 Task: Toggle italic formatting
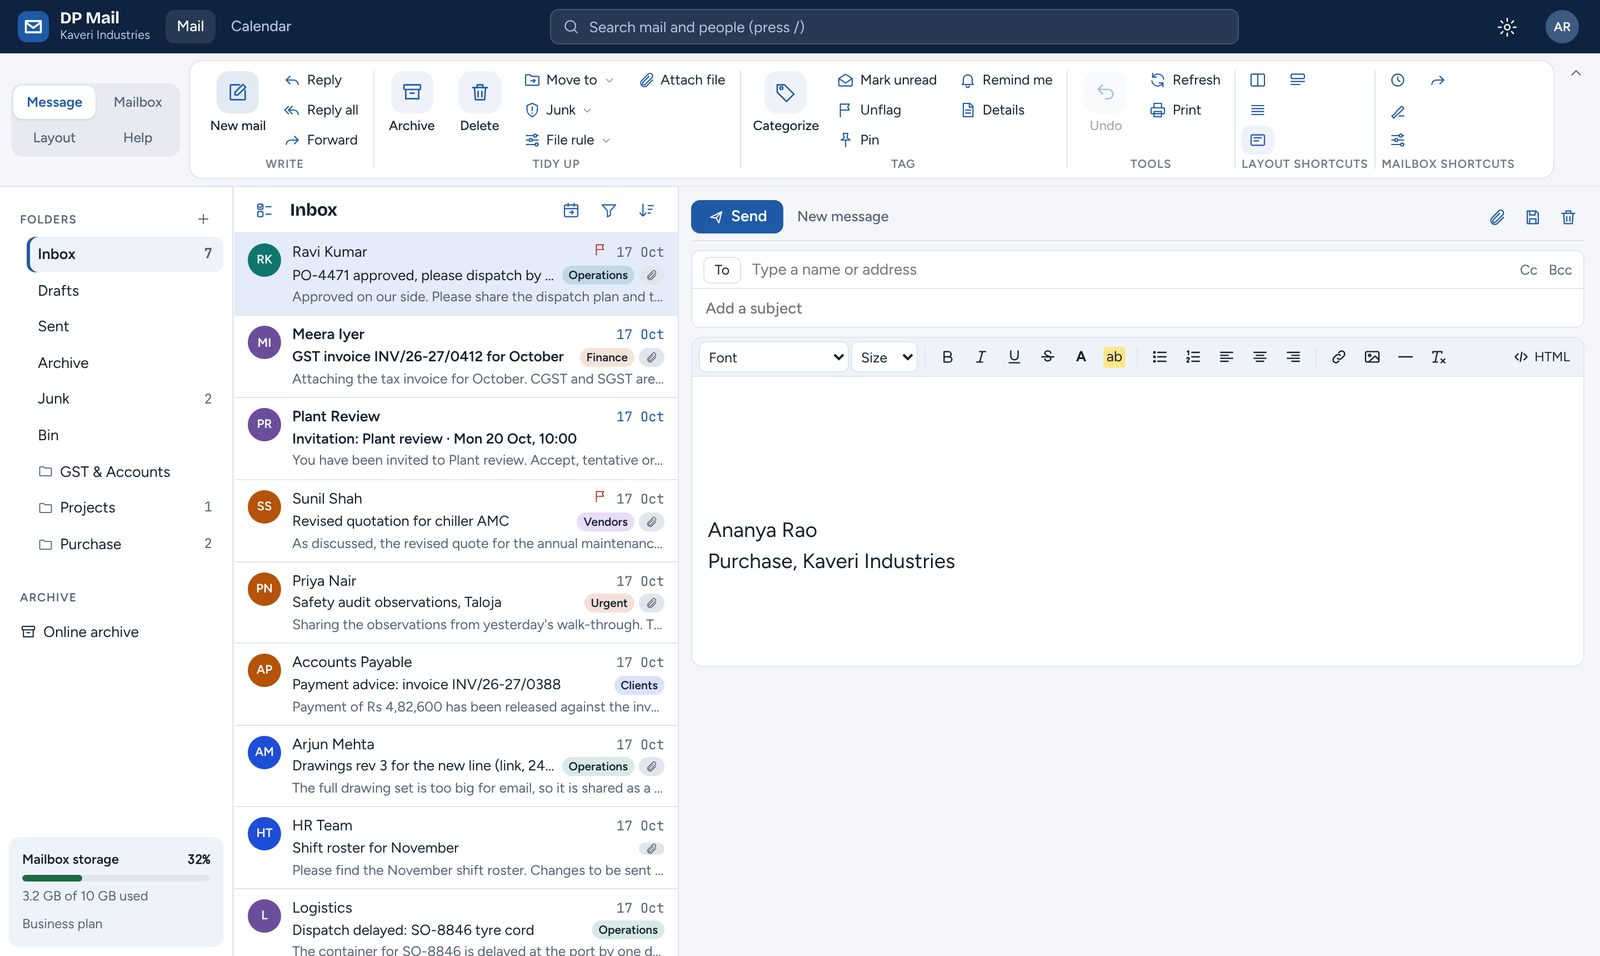click(x=981, y=357)
